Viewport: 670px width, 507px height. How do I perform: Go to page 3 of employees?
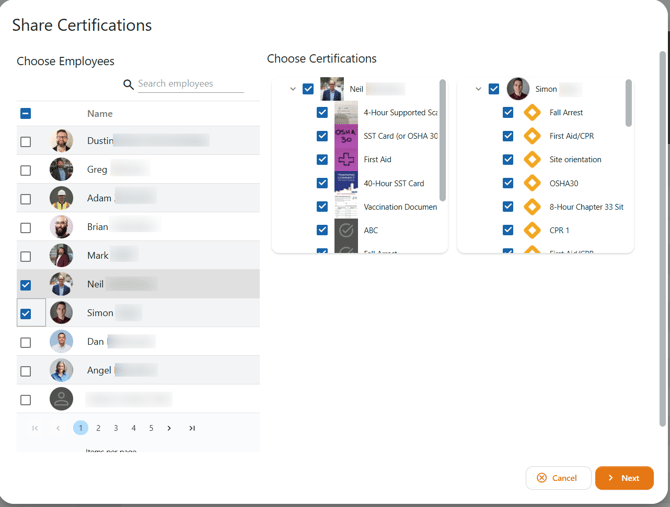[x=116, y=428]
